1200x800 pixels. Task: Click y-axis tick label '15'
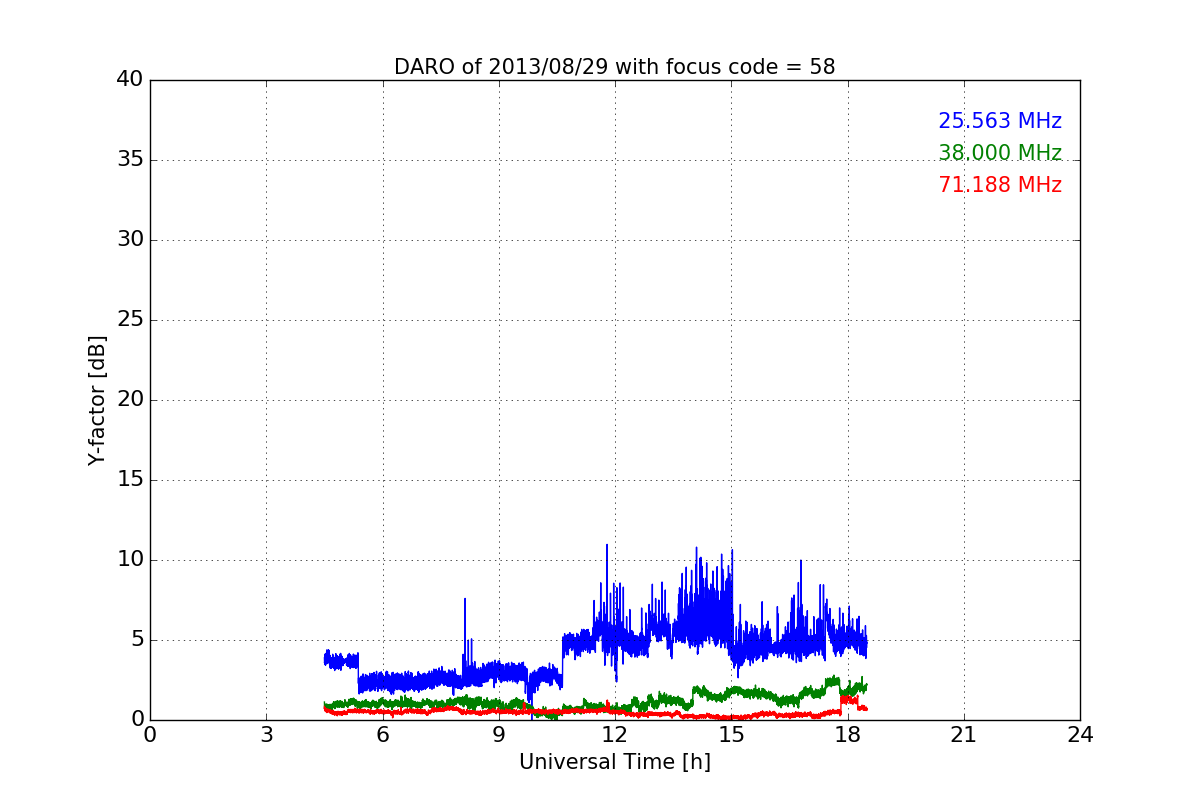click(x=130, y=480)
